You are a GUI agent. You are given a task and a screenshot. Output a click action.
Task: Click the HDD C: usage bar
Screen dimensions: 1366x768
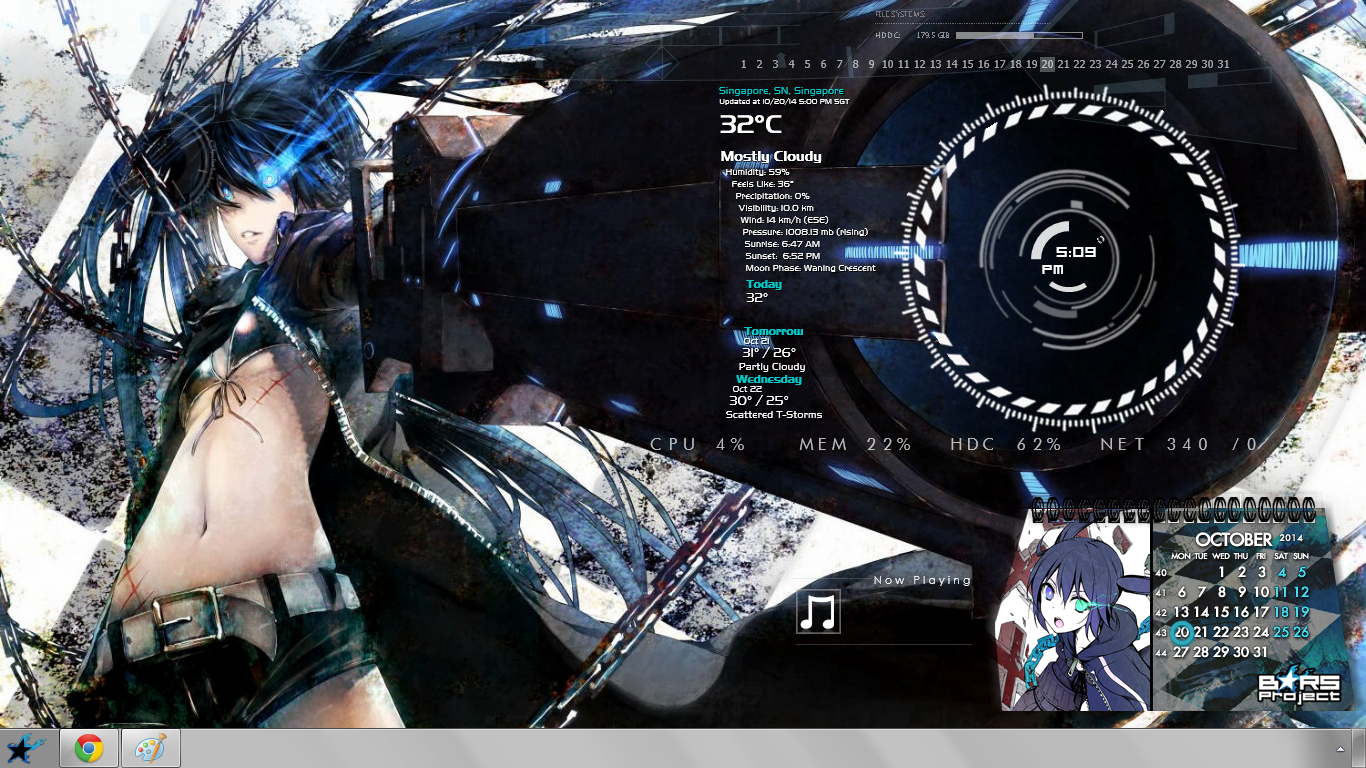[1018, 36]
